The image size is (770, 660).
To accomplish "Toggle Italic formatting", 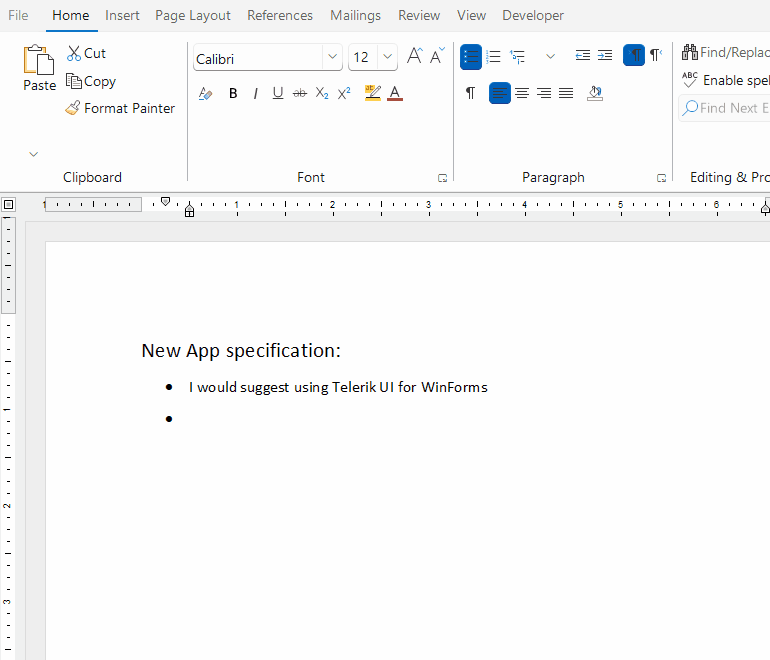I will (x=255, y=93).
